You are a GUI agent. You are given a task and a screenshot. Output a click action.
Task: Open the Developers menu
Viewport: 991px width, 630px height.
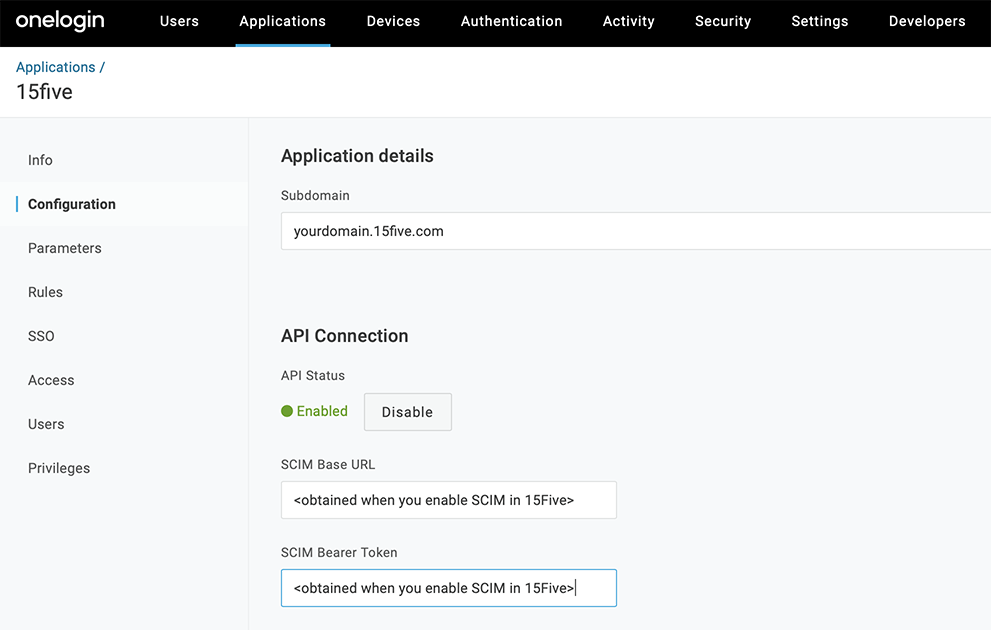click(x=926, y=21)
